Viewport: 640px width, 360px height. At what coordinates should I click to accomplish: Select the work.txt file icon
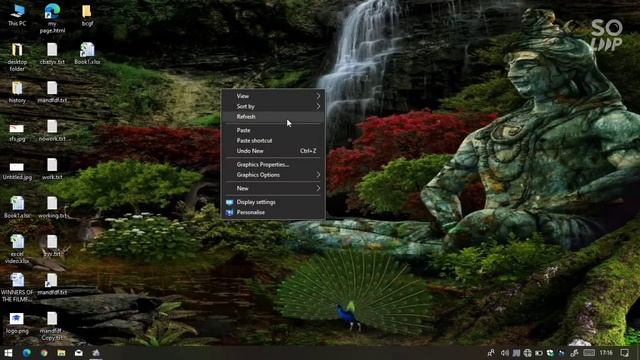[x=52, y=169]
